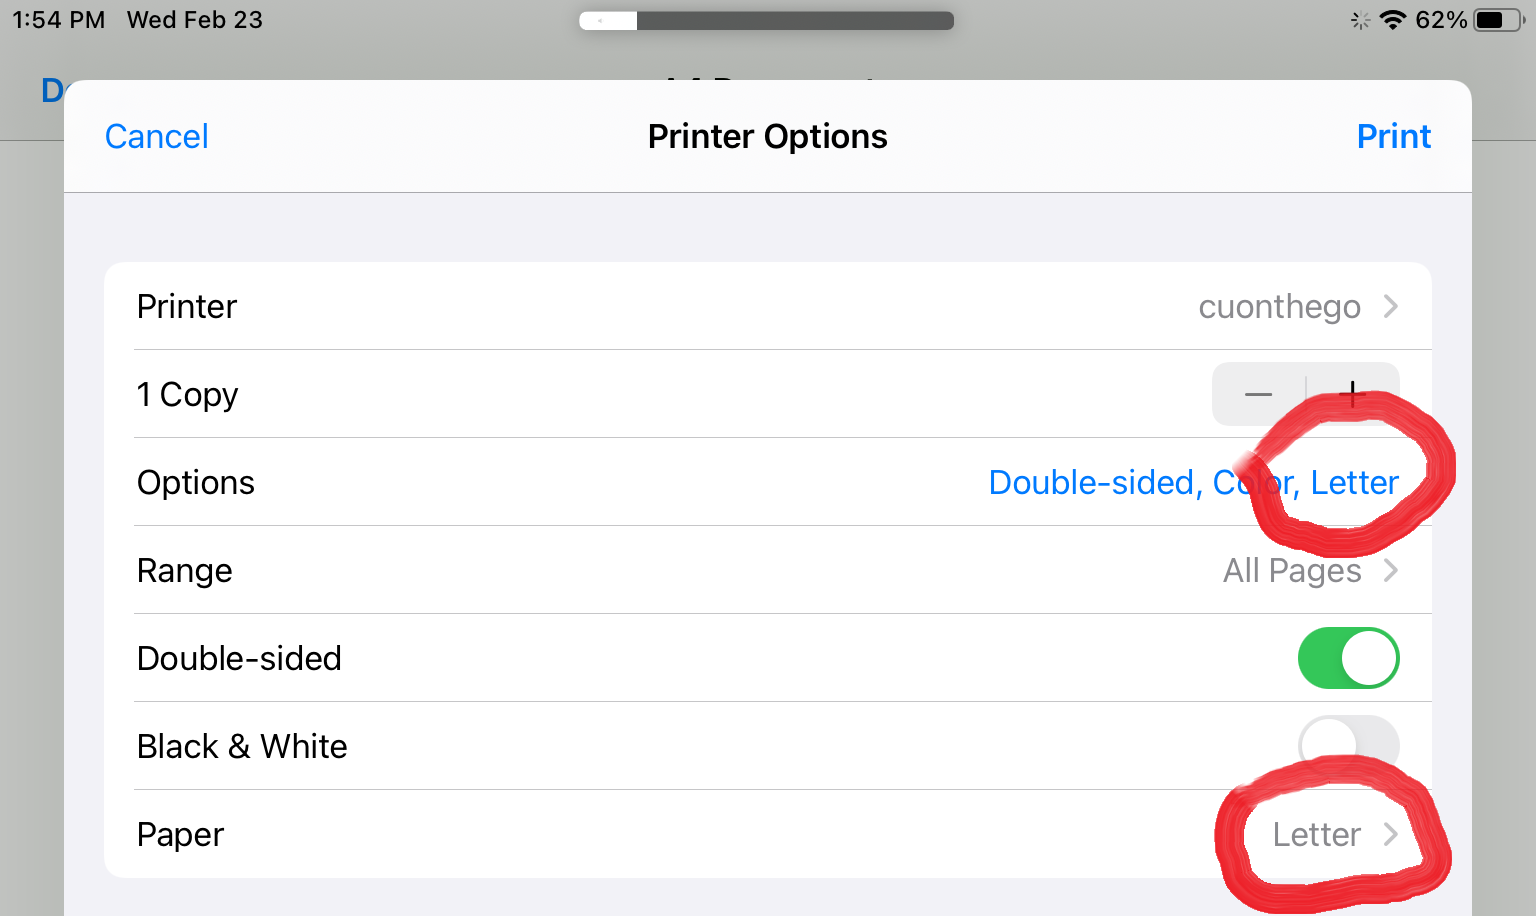The width and height of the screenshot is (1536, 916).
Task: Tap the activity spinner icon
Action: coord(1360,20)
